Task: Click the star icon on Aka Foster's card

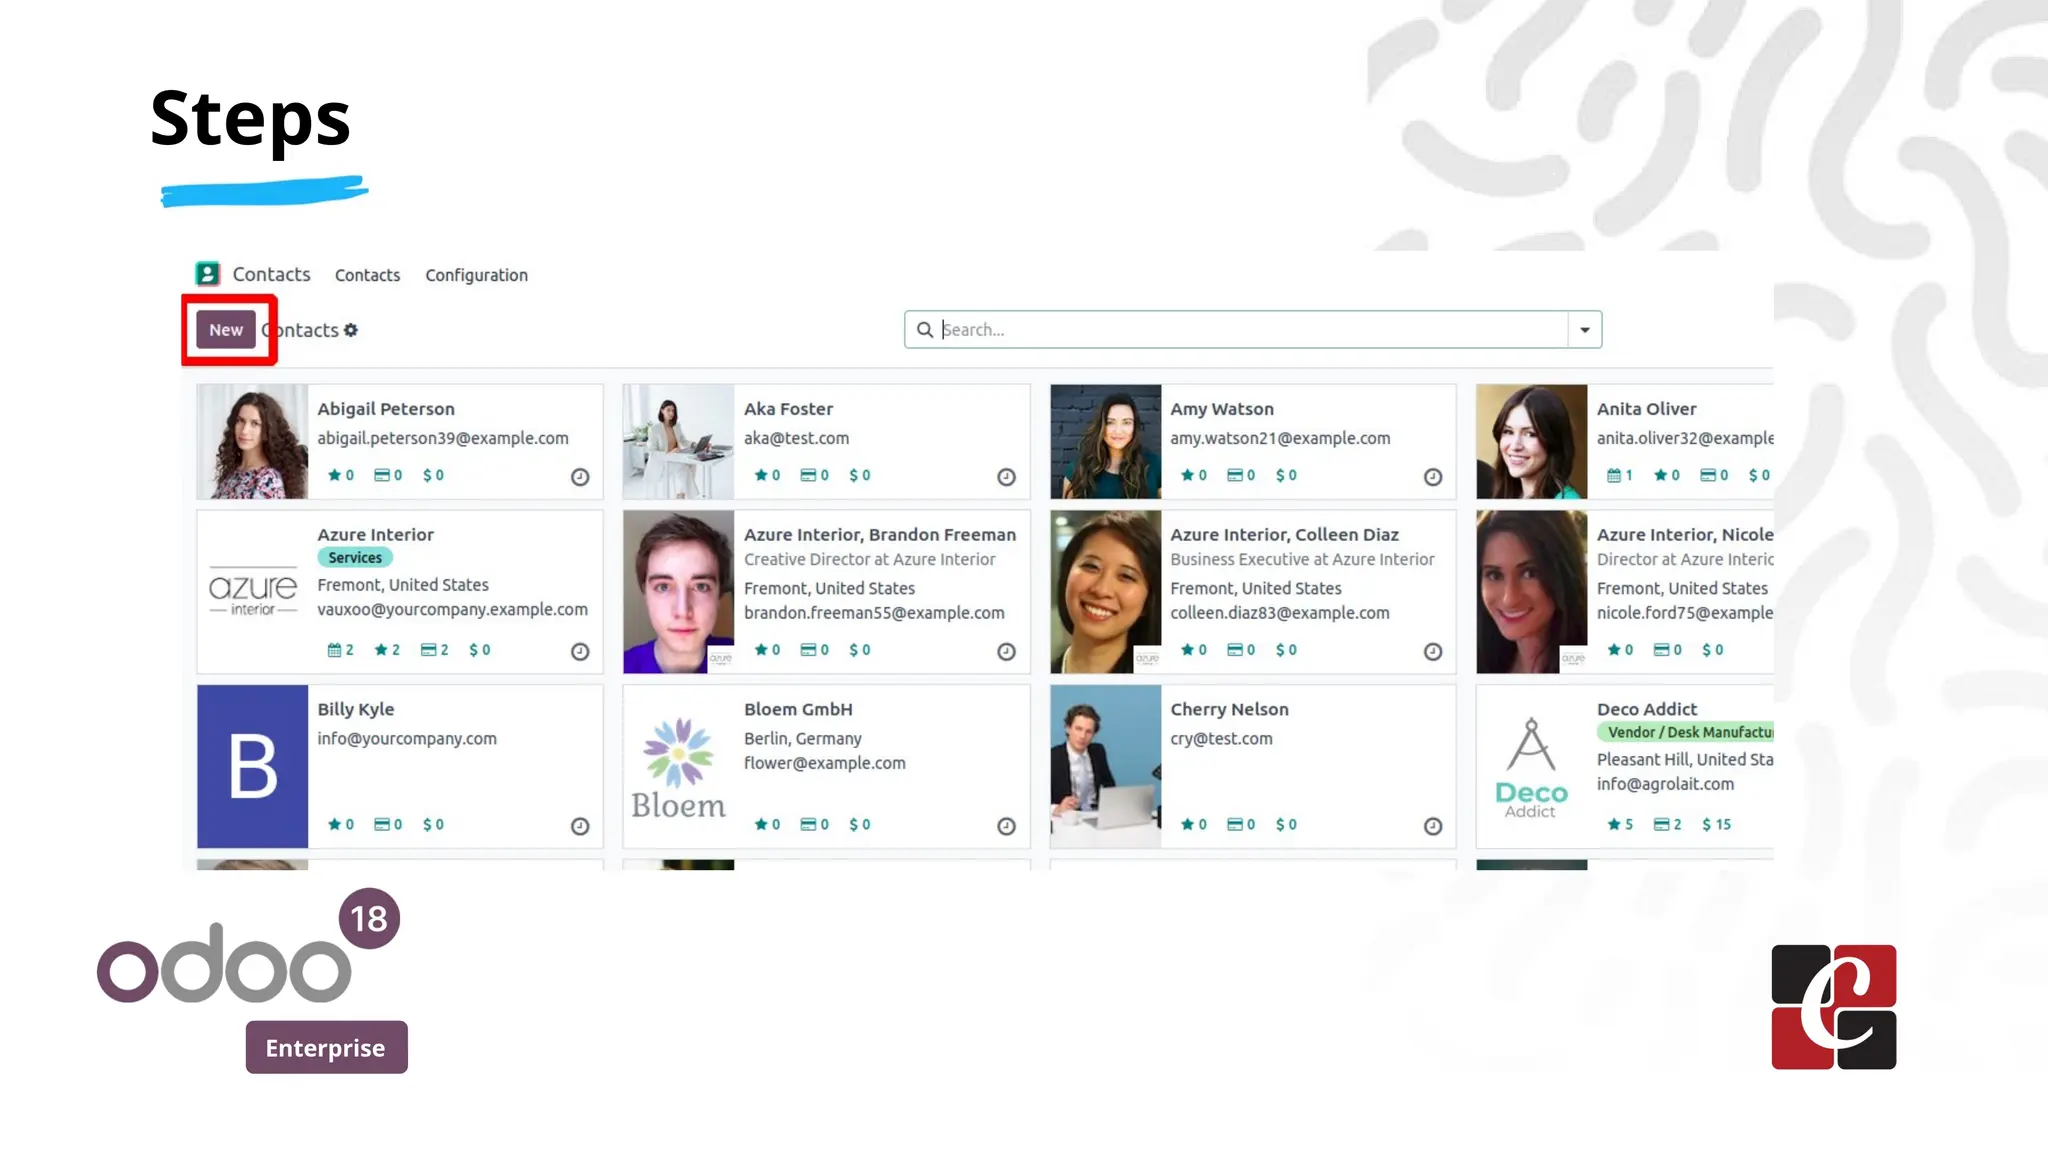Action: pyautogui.click(x=761, y=475)
